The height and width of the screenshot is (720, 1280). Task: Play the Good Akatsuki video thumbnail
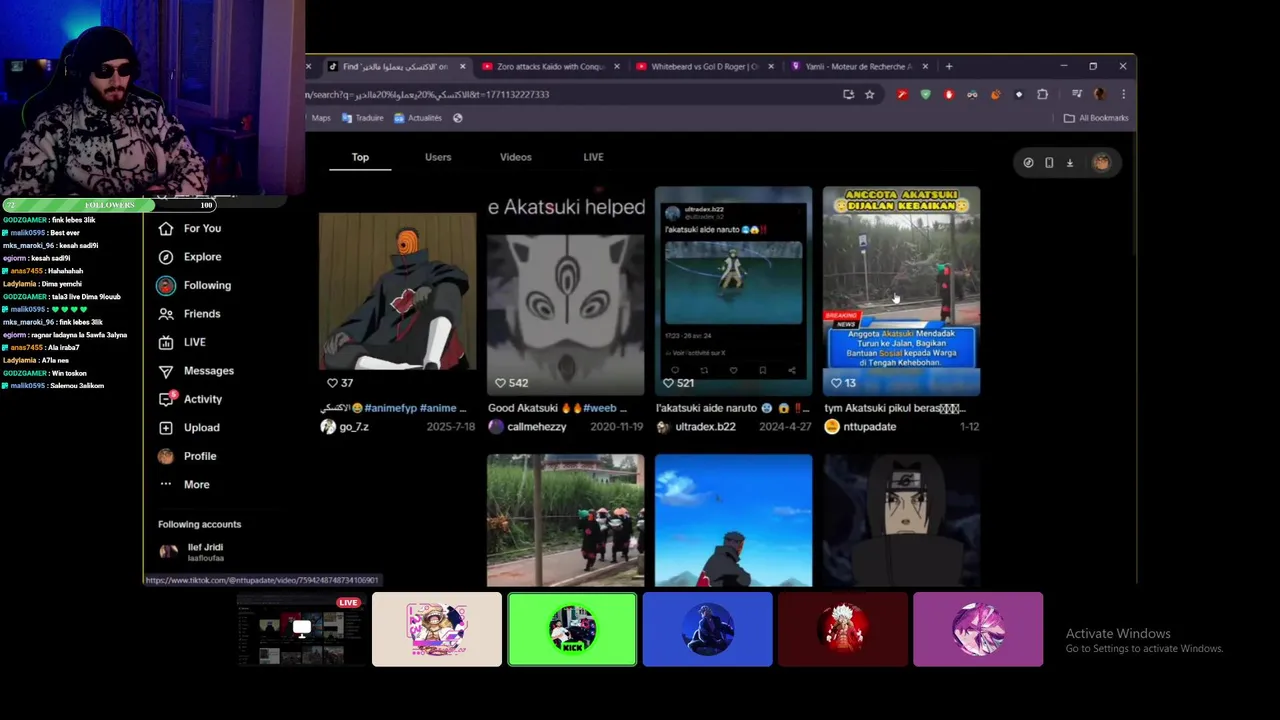tap(566, 290)
